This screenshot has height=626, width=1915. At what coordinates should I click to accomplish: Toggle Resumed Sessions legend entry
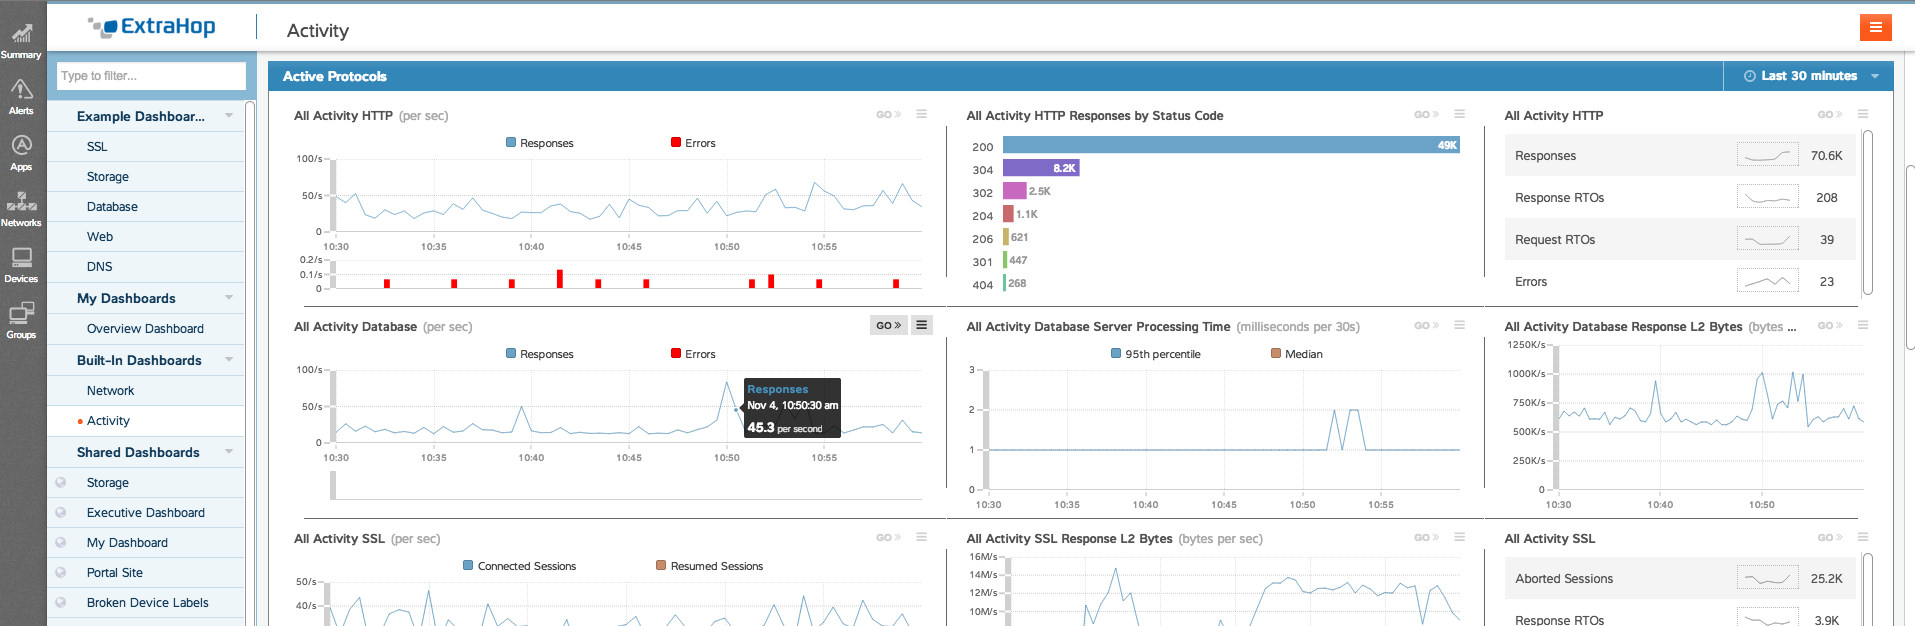coord(709,566)
